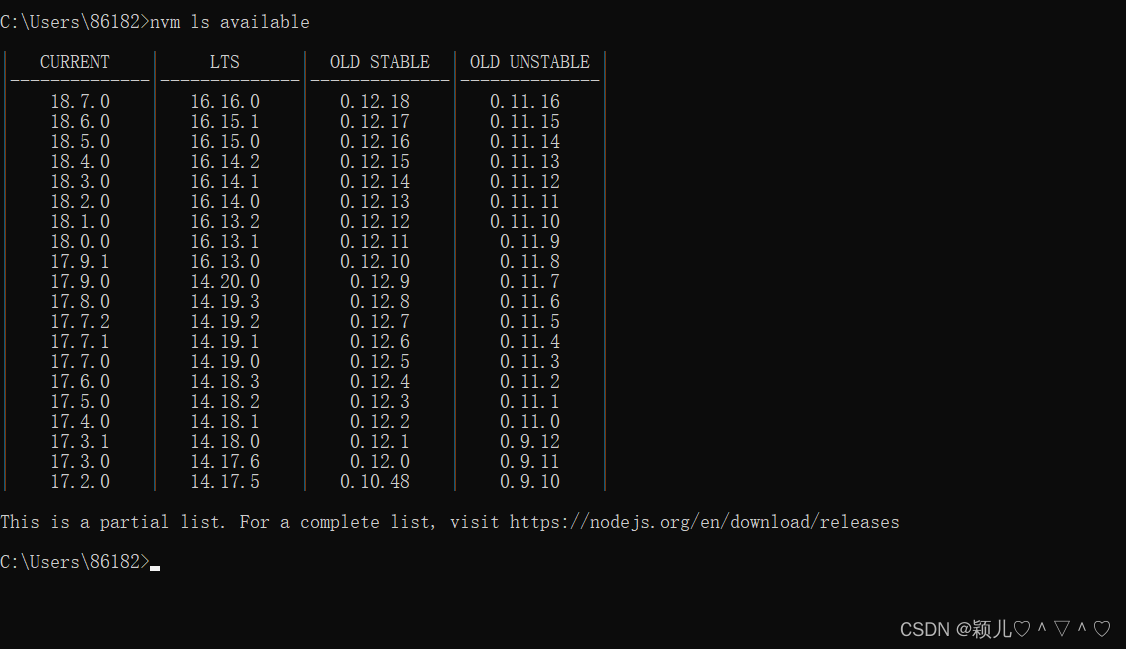Click the CURRENT column header
This screenshot has width=1126, height=649.
point(75,62)
